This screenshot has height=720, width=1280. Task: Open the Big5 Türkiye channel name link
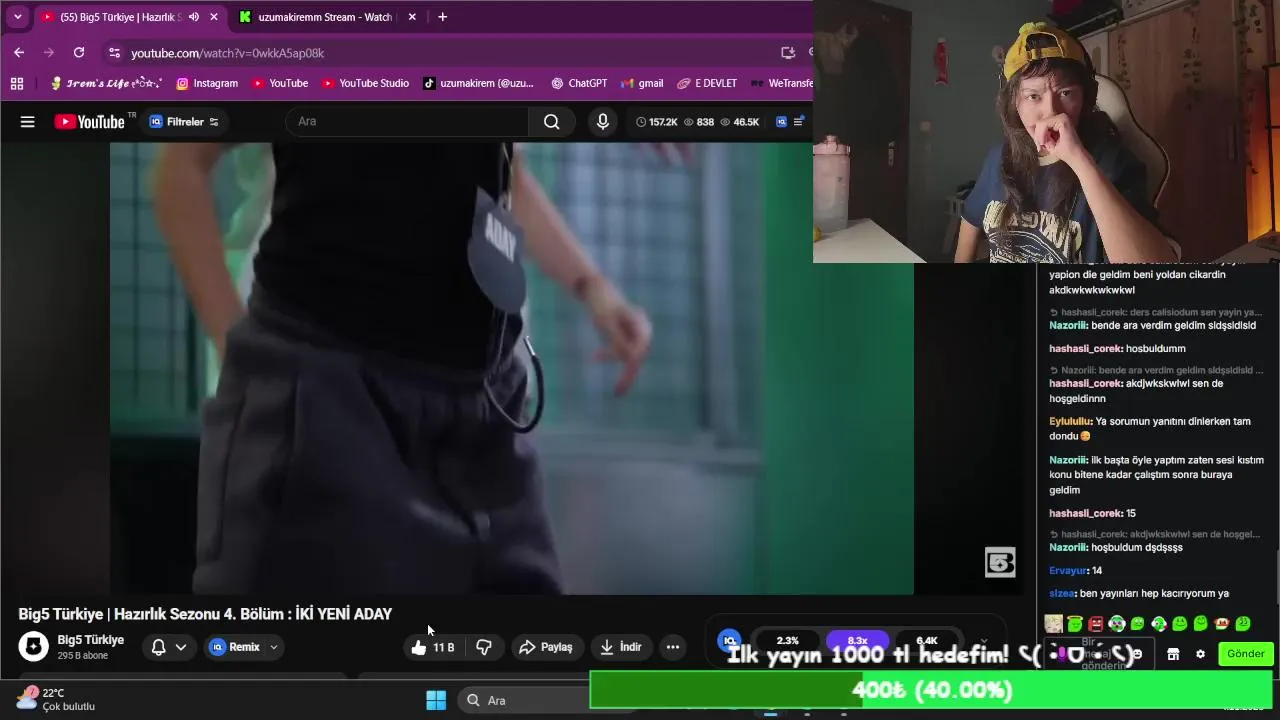click(91, 640)
